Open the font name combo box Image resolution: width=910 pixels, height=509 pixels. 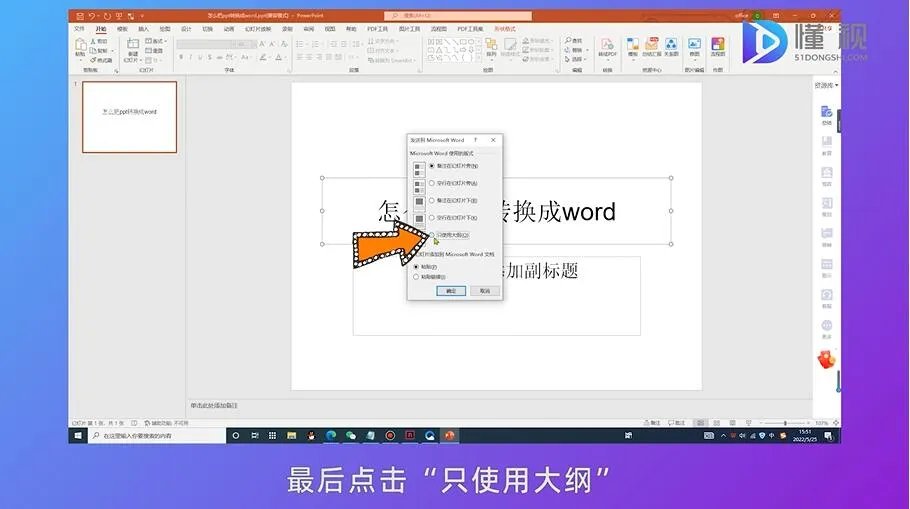[204, 44]
